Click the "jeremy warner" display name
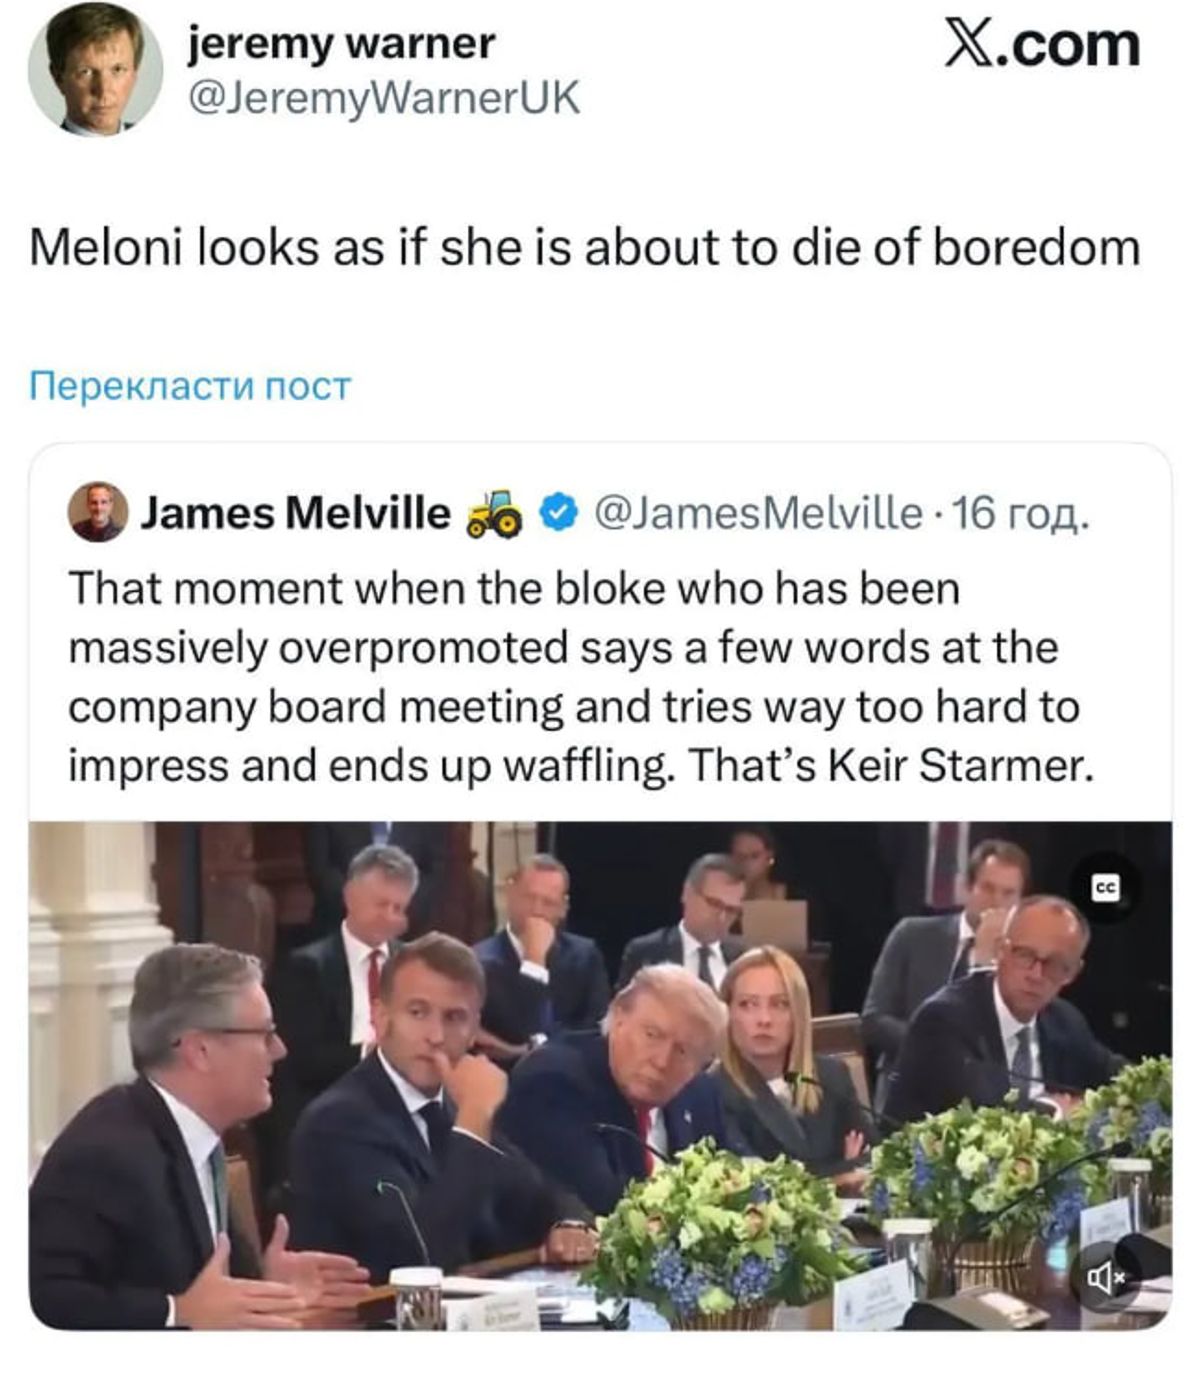The width and height of the screenshot is (1200, 1383). point(341,43)
